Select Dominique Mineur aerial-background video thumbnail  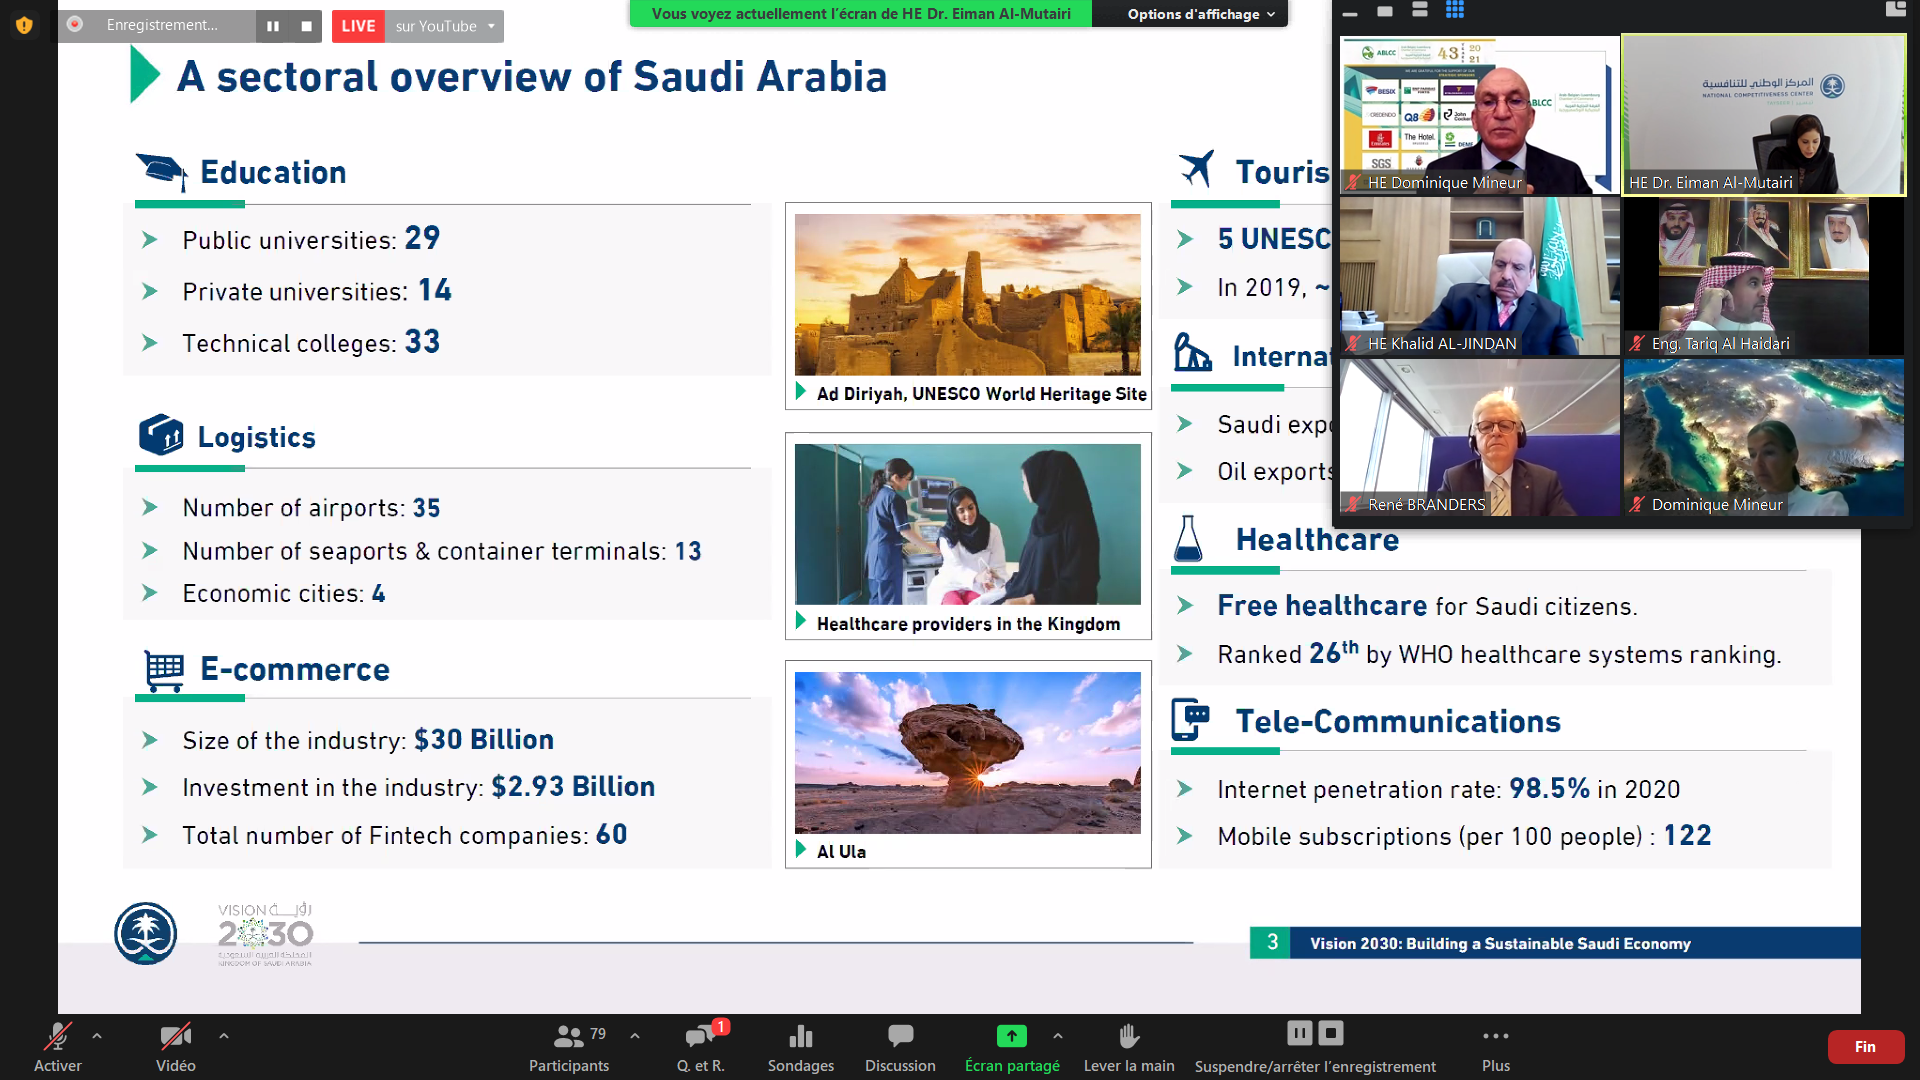(1763, 437)
